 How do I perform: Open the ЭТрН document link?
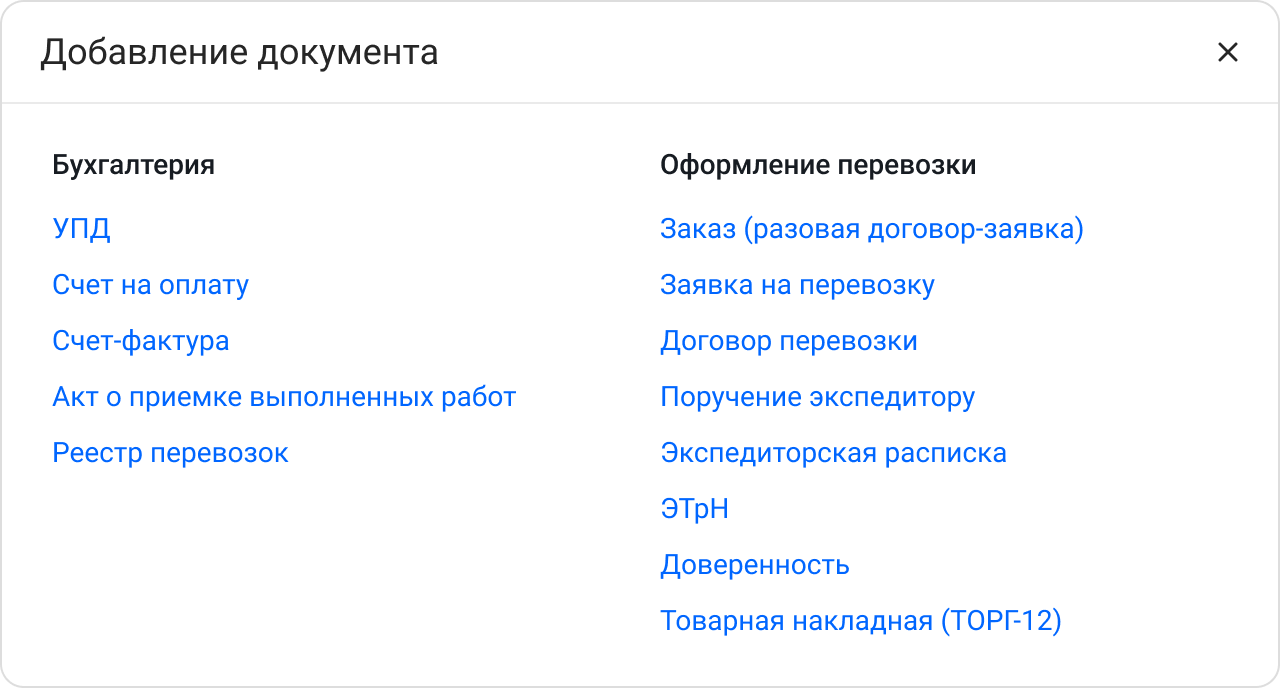(695, 509)
